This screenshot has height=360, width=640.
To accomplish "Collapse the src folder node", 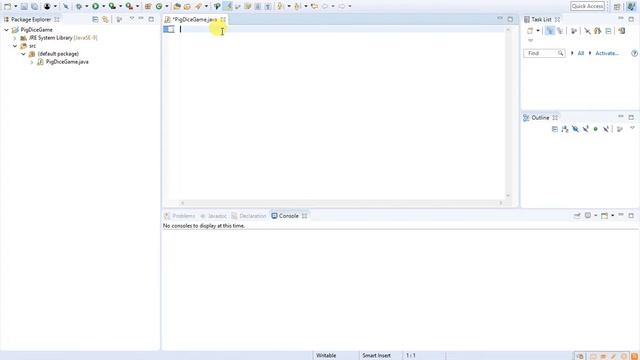I will 15,46.
